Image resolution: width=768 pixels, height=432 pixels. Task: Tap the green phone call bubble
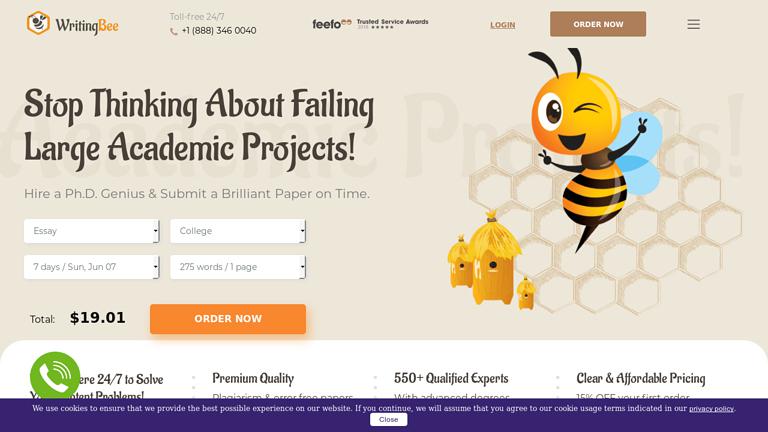coord(55,377)
